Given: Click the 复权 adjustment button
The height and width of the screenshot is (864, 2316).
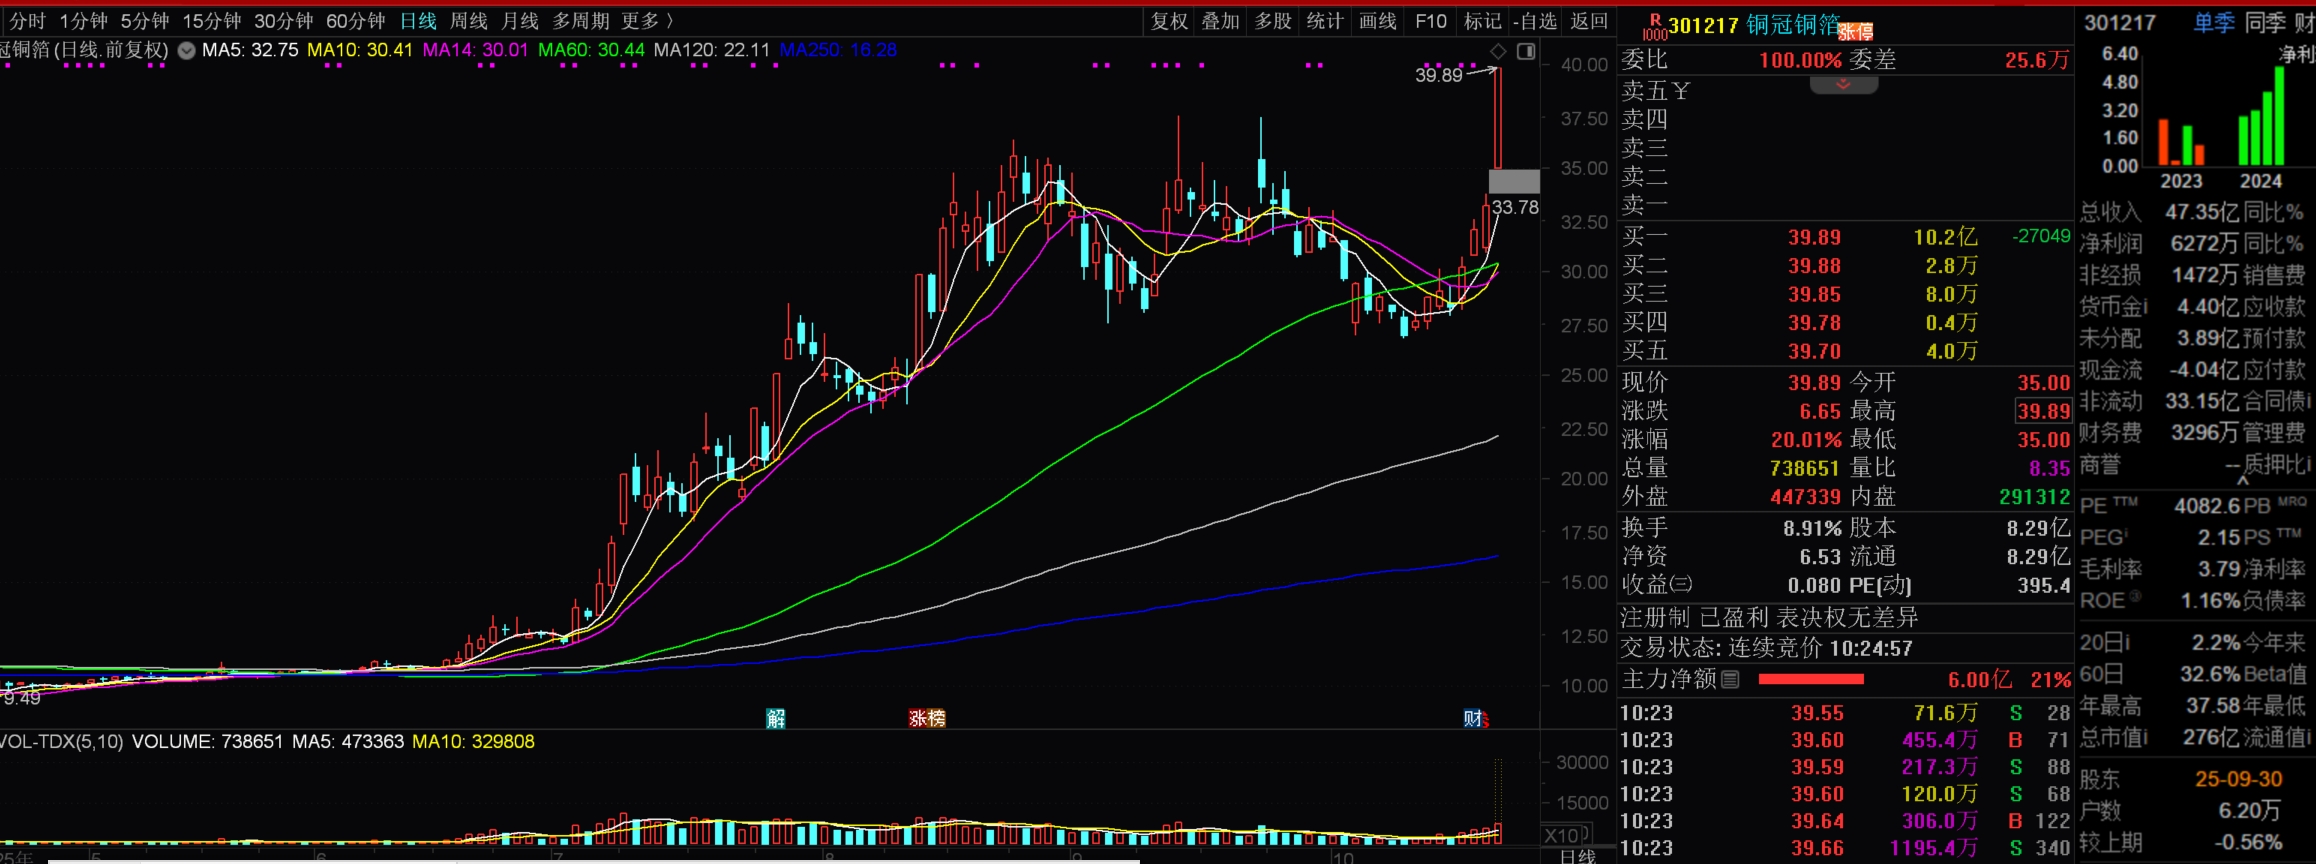Looking at the screenshot, I should click(1169, 21).
